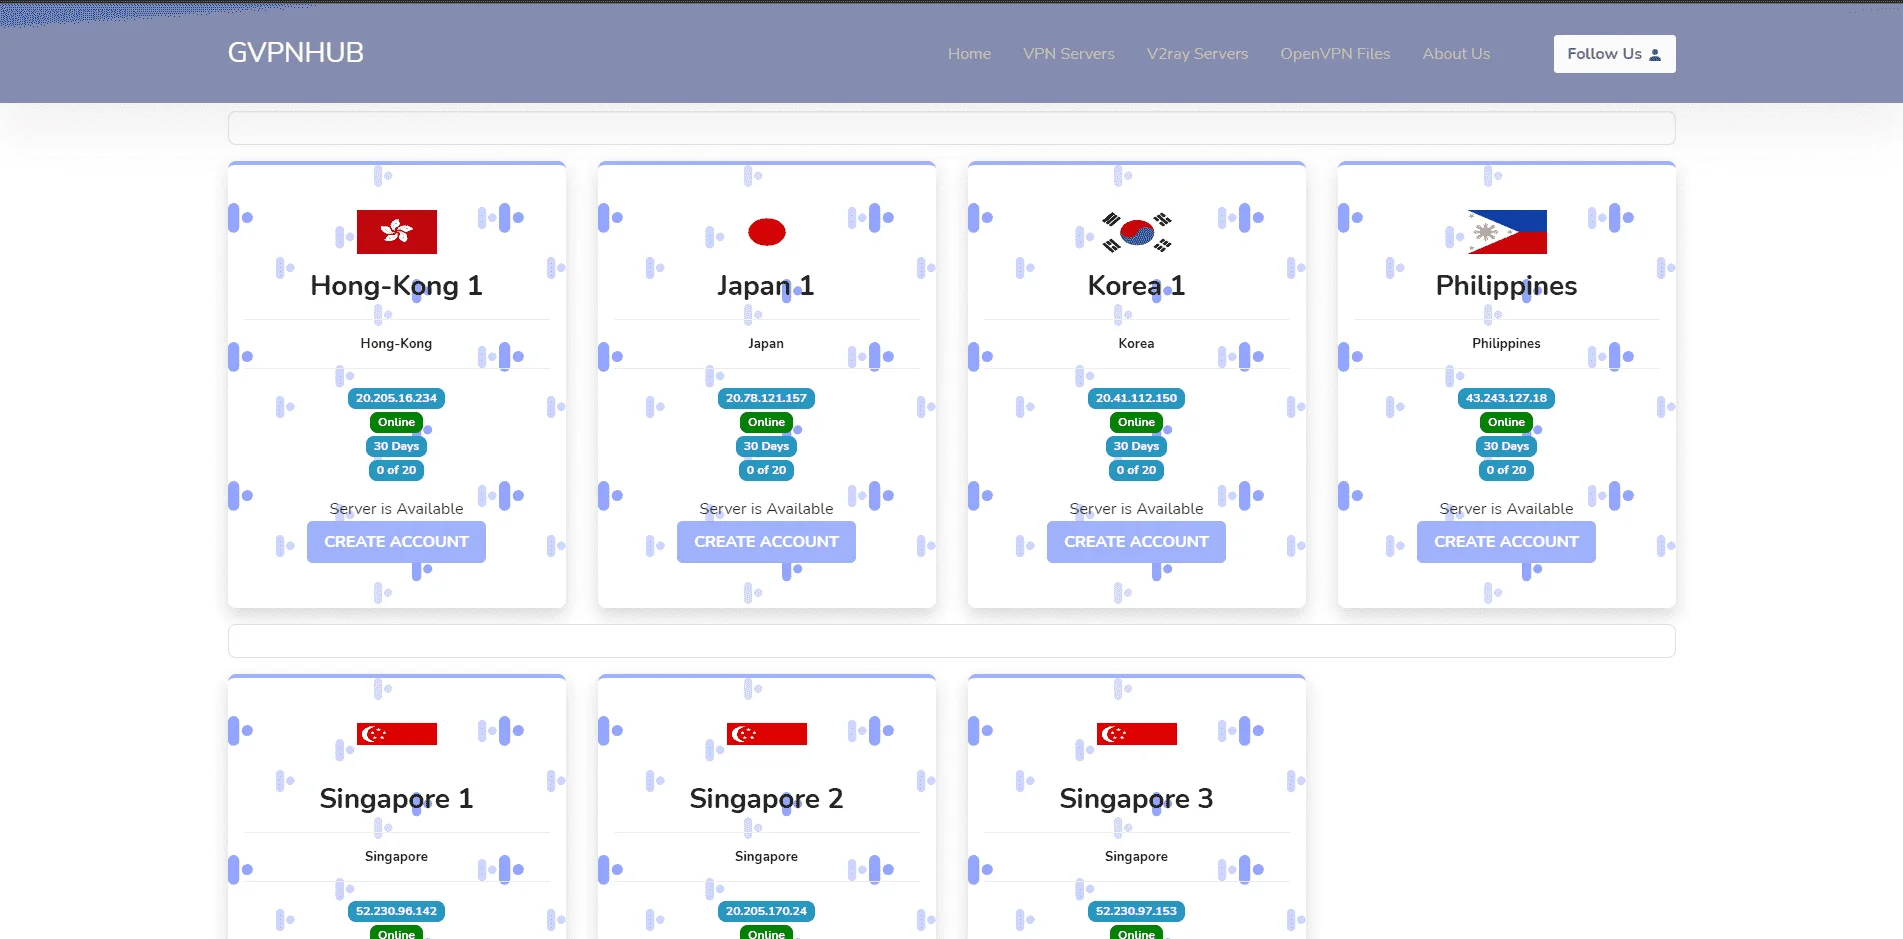Click the Singapore 3 flag icon

[1136, 734]
